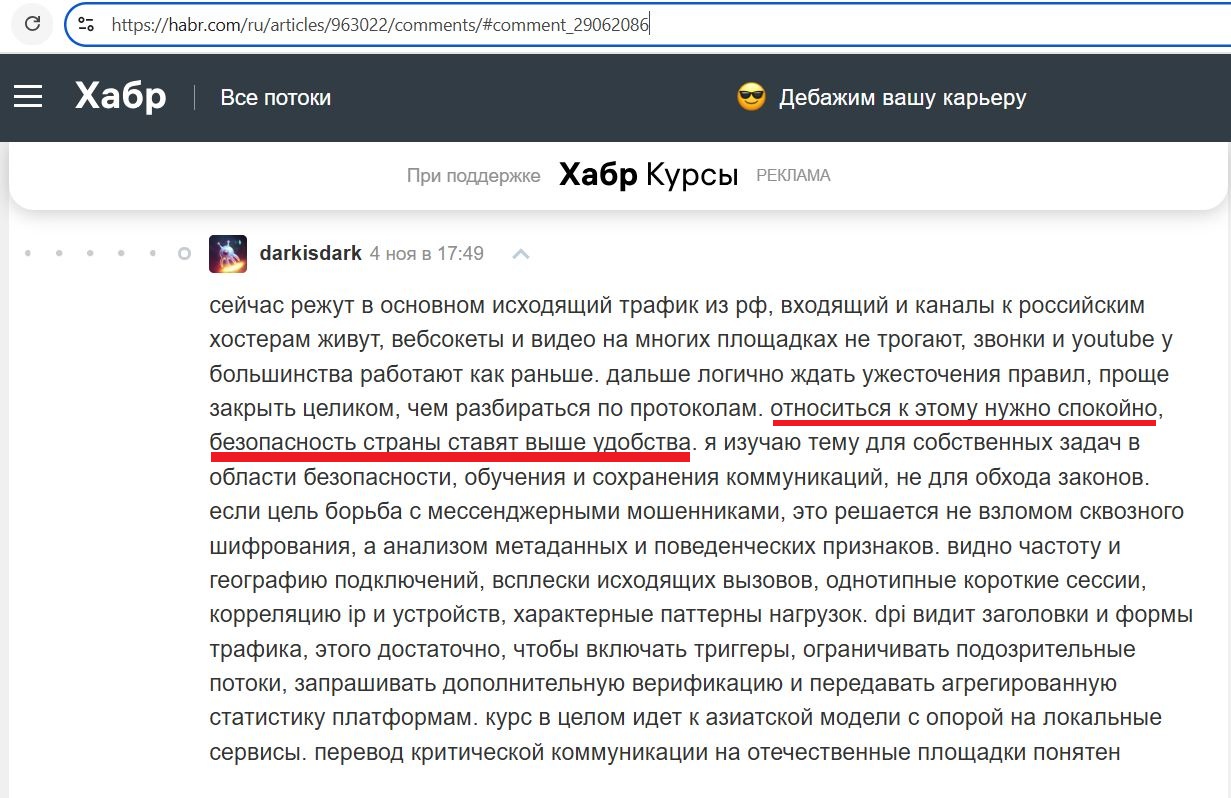Open Дебажим вашу карьеру header link
The width and height of the screenshot is (1231, 798).
[902, 98]
